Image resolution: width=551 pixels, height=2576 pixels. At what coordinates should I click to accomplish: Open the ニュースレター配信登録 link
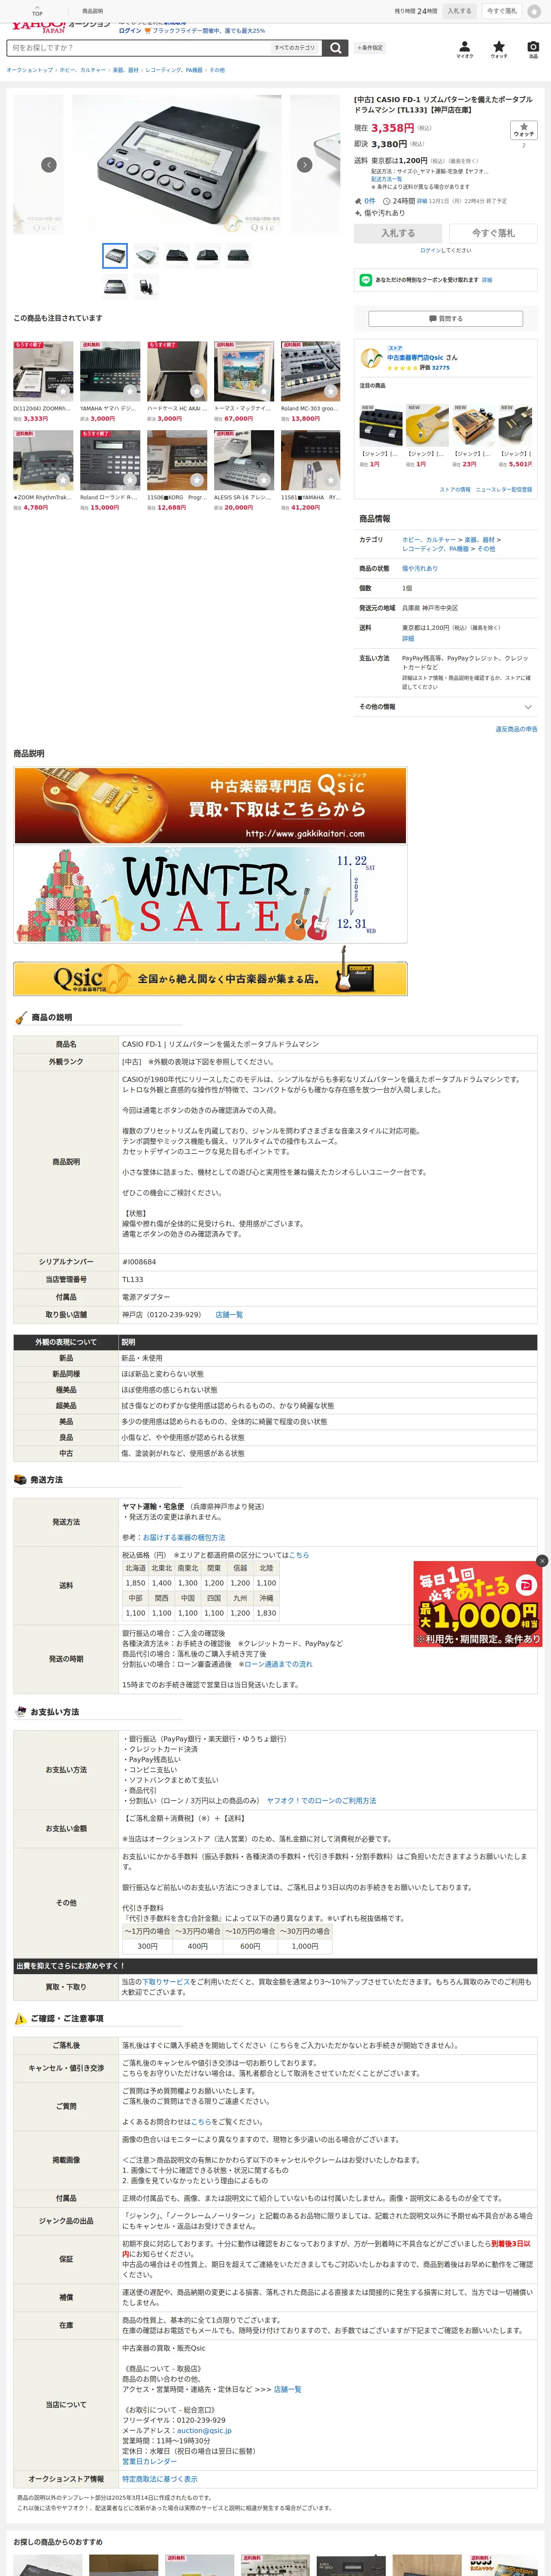tap(504, 489)
